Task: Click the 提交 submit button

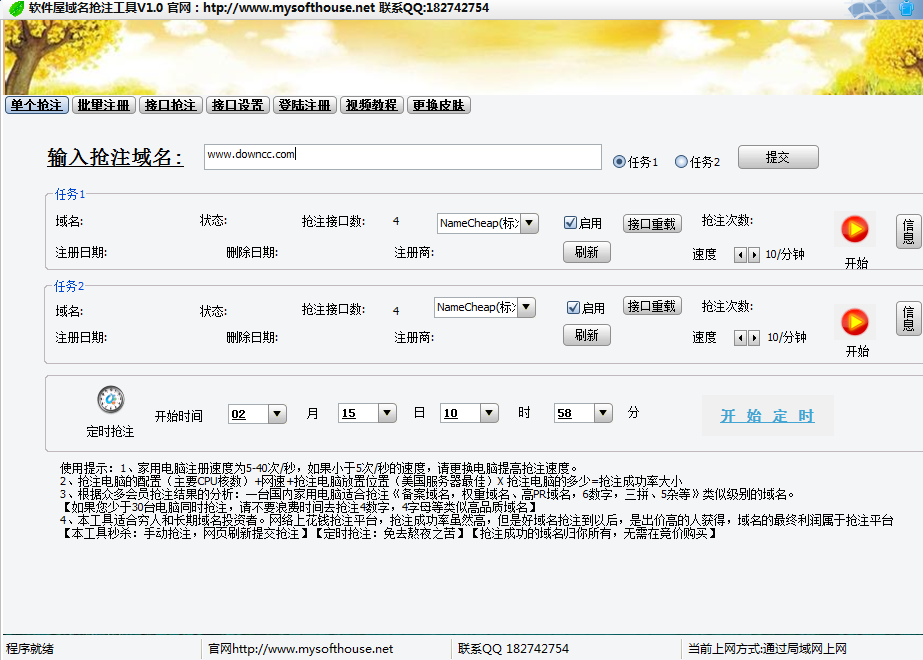Action: 777,157
